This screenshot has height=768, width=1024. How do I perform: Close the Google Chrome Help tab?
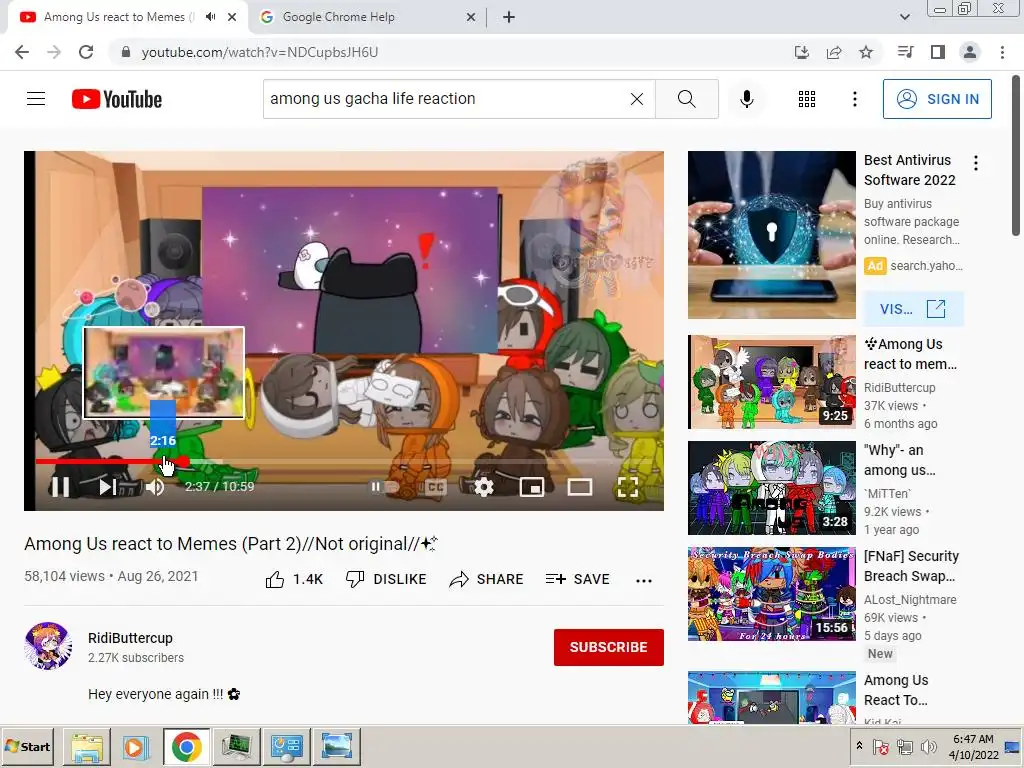[471, 17]
